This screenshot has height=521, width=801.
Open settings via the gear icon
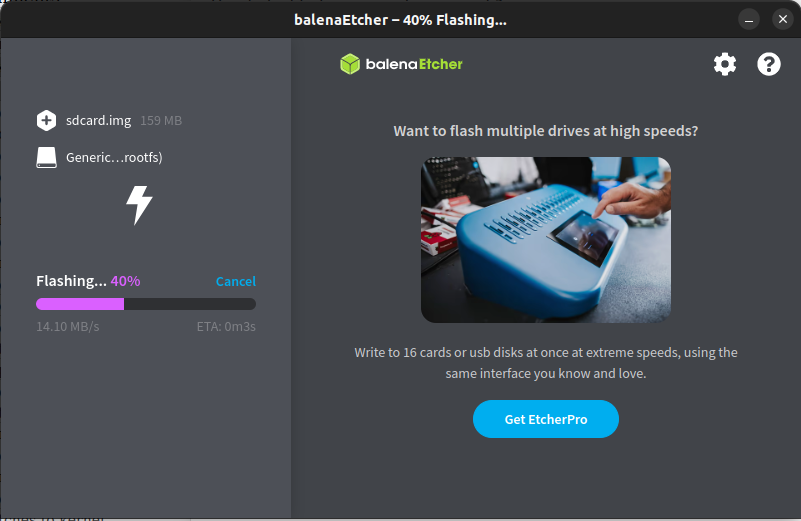coord(724,64)
